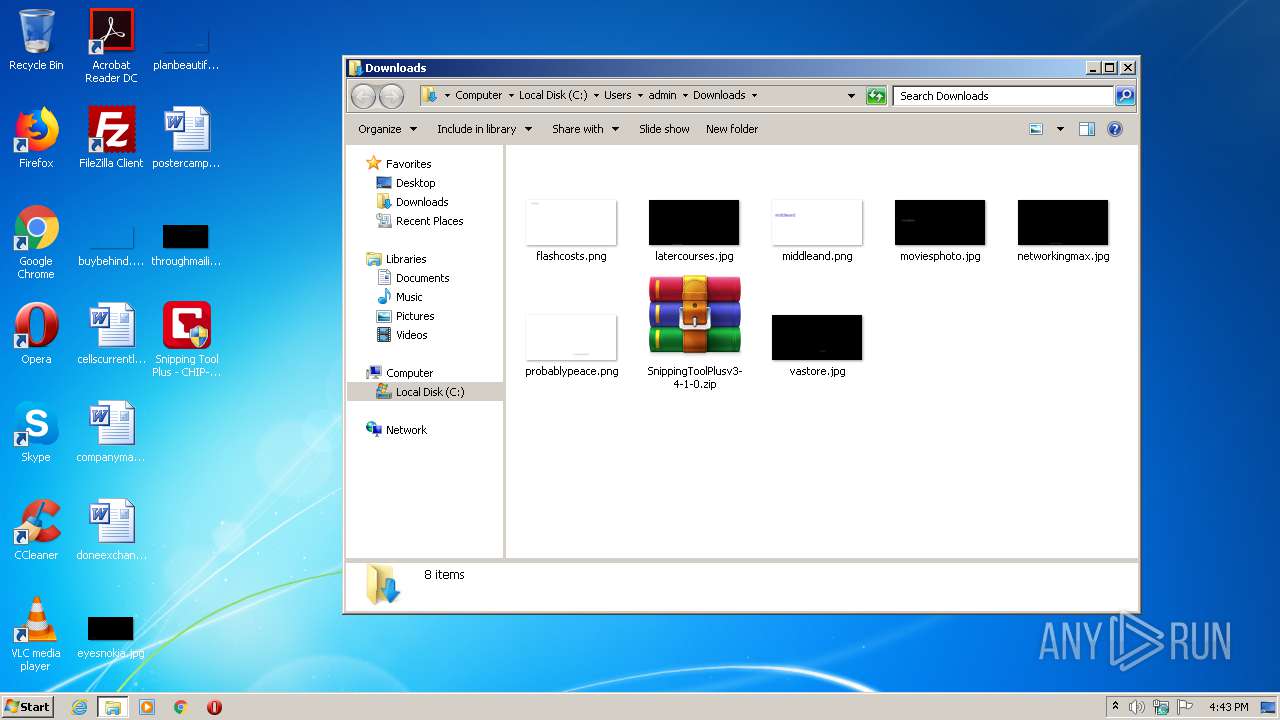This screenshot has height=720, width=1280.
Task: Click the Internet Explorer icon in the taskbar
Action: (x=80, y=707)
